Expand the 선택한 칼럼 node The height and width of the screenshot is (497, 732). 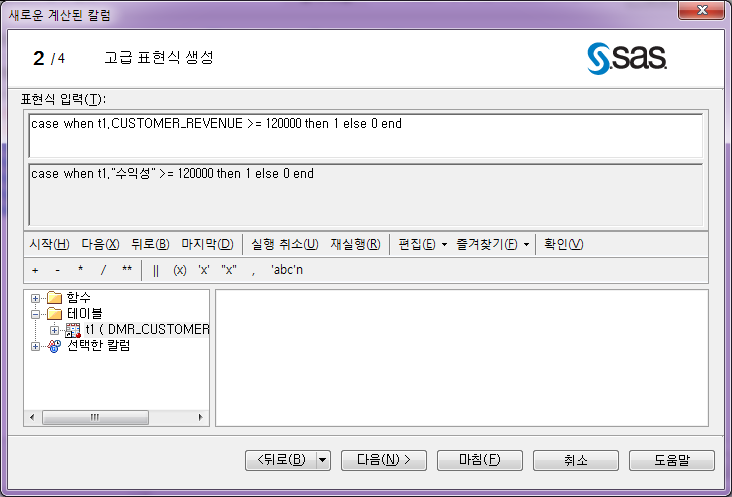pyautogui.click(x=35, y=346)
